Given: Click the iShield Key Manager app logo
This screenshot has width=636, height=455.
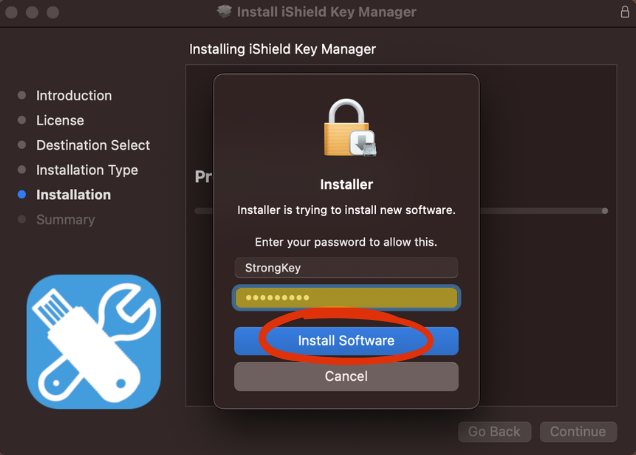Looking at the screenshot, I should (x=94, y=341).
